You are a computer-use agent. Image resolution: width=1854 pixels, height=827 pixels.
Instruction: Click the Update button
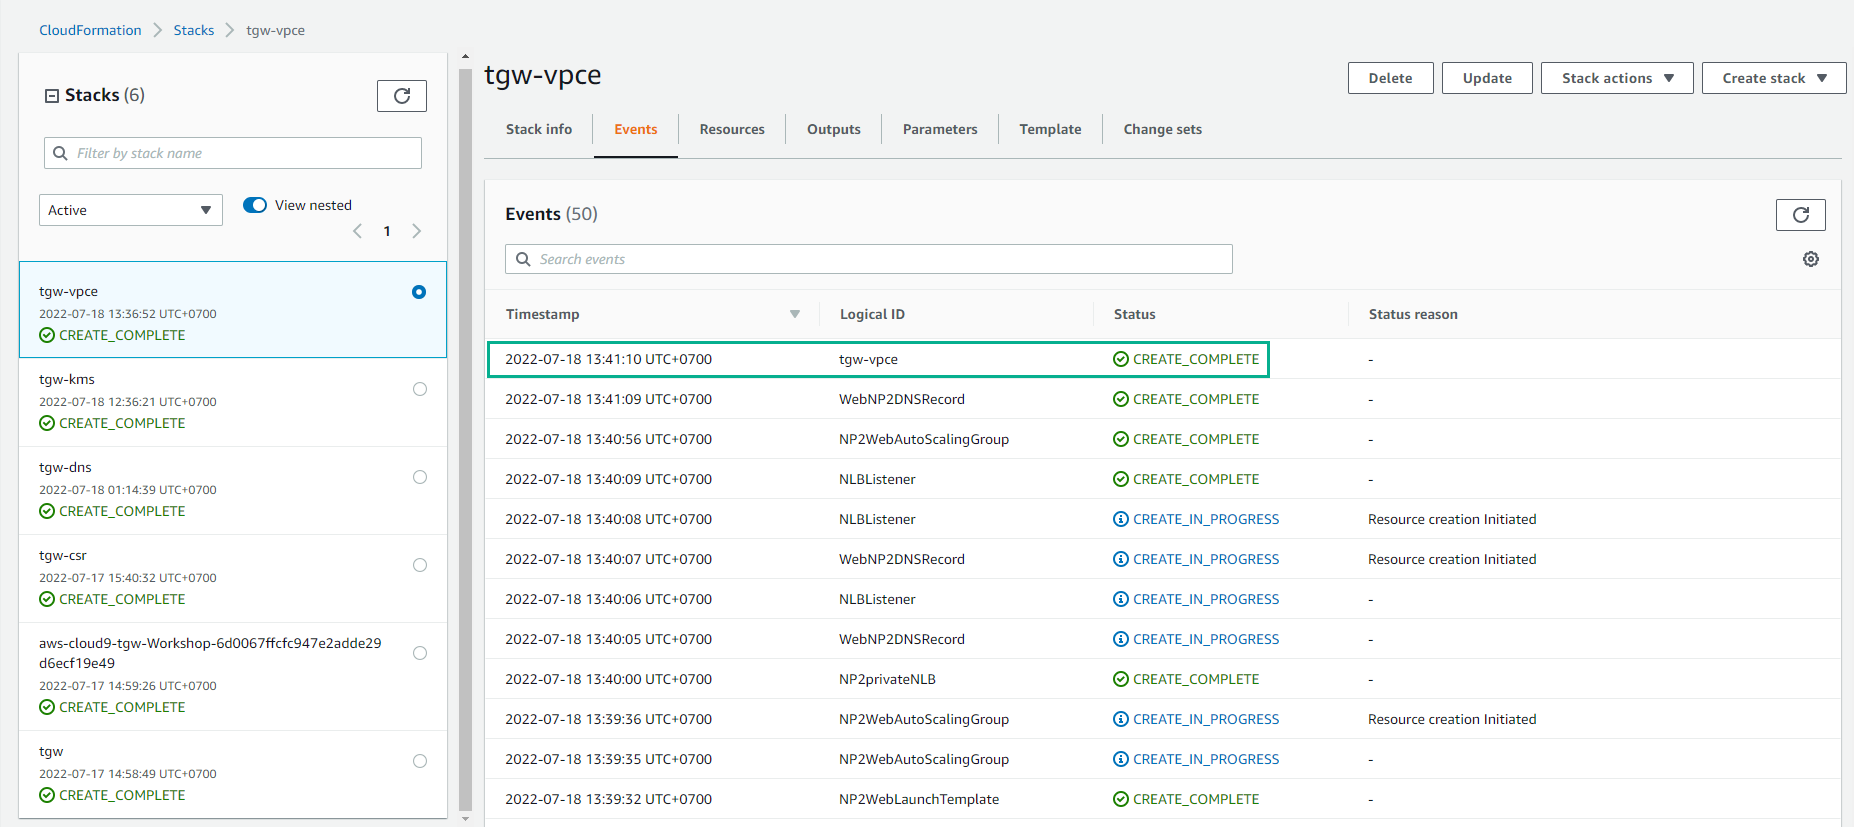click(1487, 78)
